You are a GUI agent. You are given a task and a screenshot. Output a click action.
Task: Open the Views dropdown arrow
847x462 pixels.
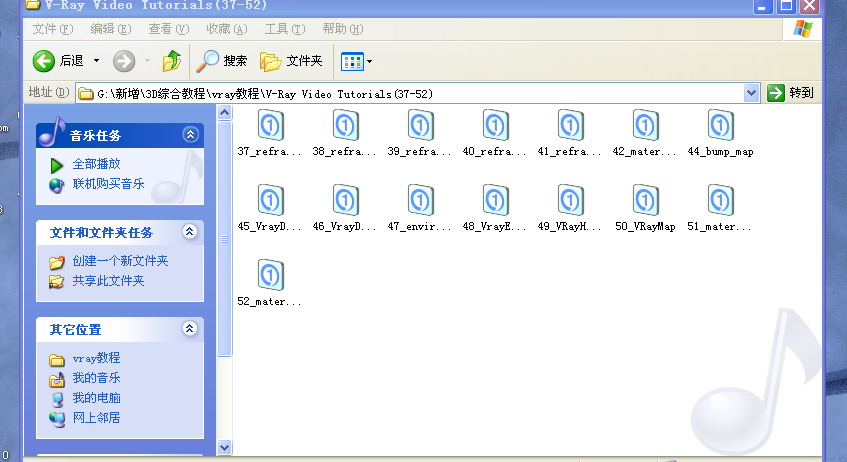coord(369,62)
